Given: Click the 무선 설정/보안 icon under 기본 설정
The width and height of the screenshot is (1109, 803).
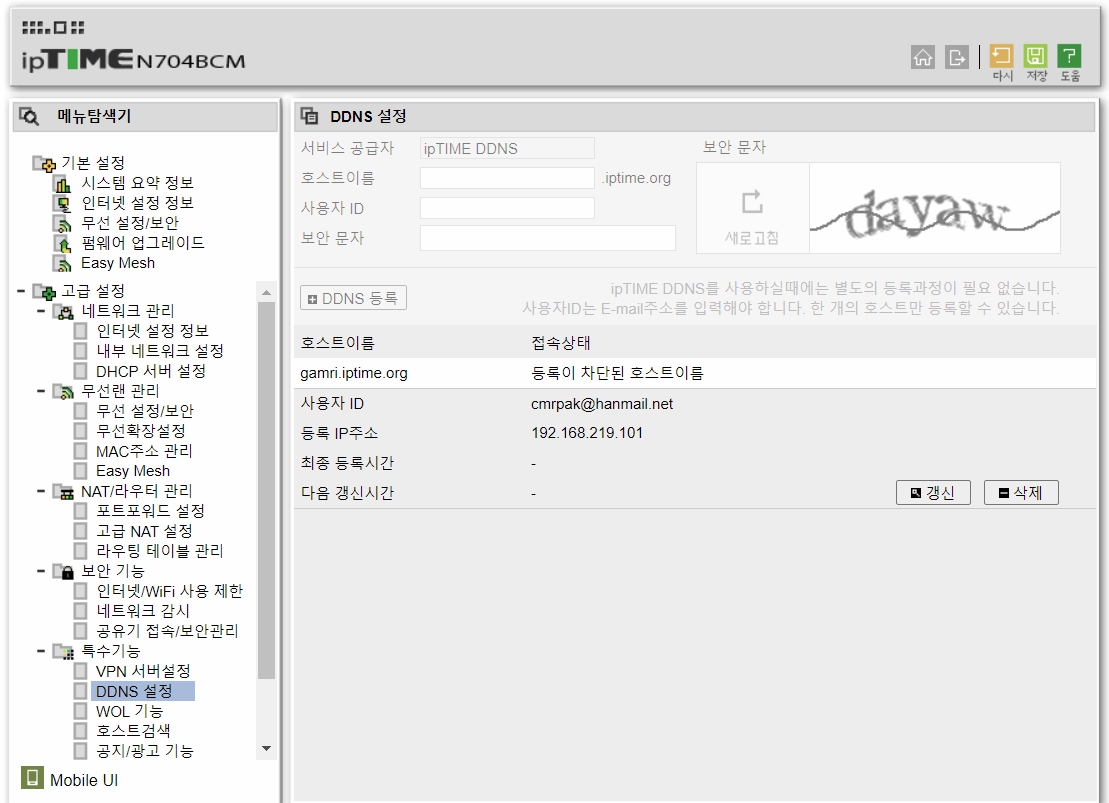Looking at the screenshot, I should [63, 224].
